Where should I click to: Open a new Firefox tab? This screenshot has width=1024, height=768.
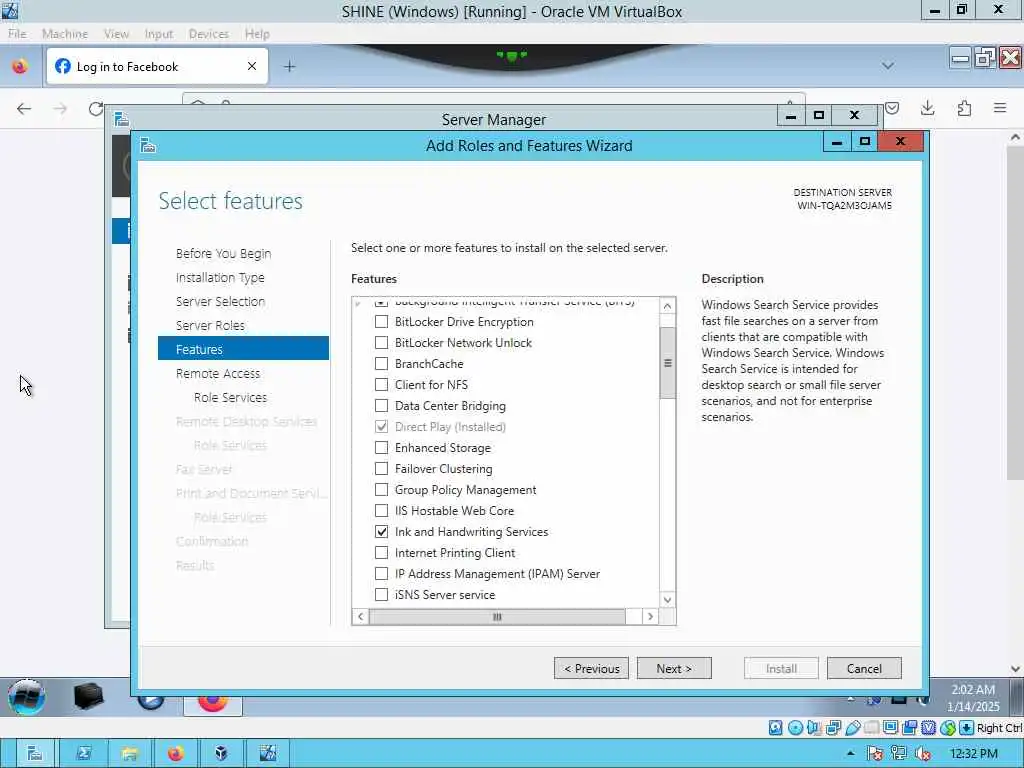(289, 67)
